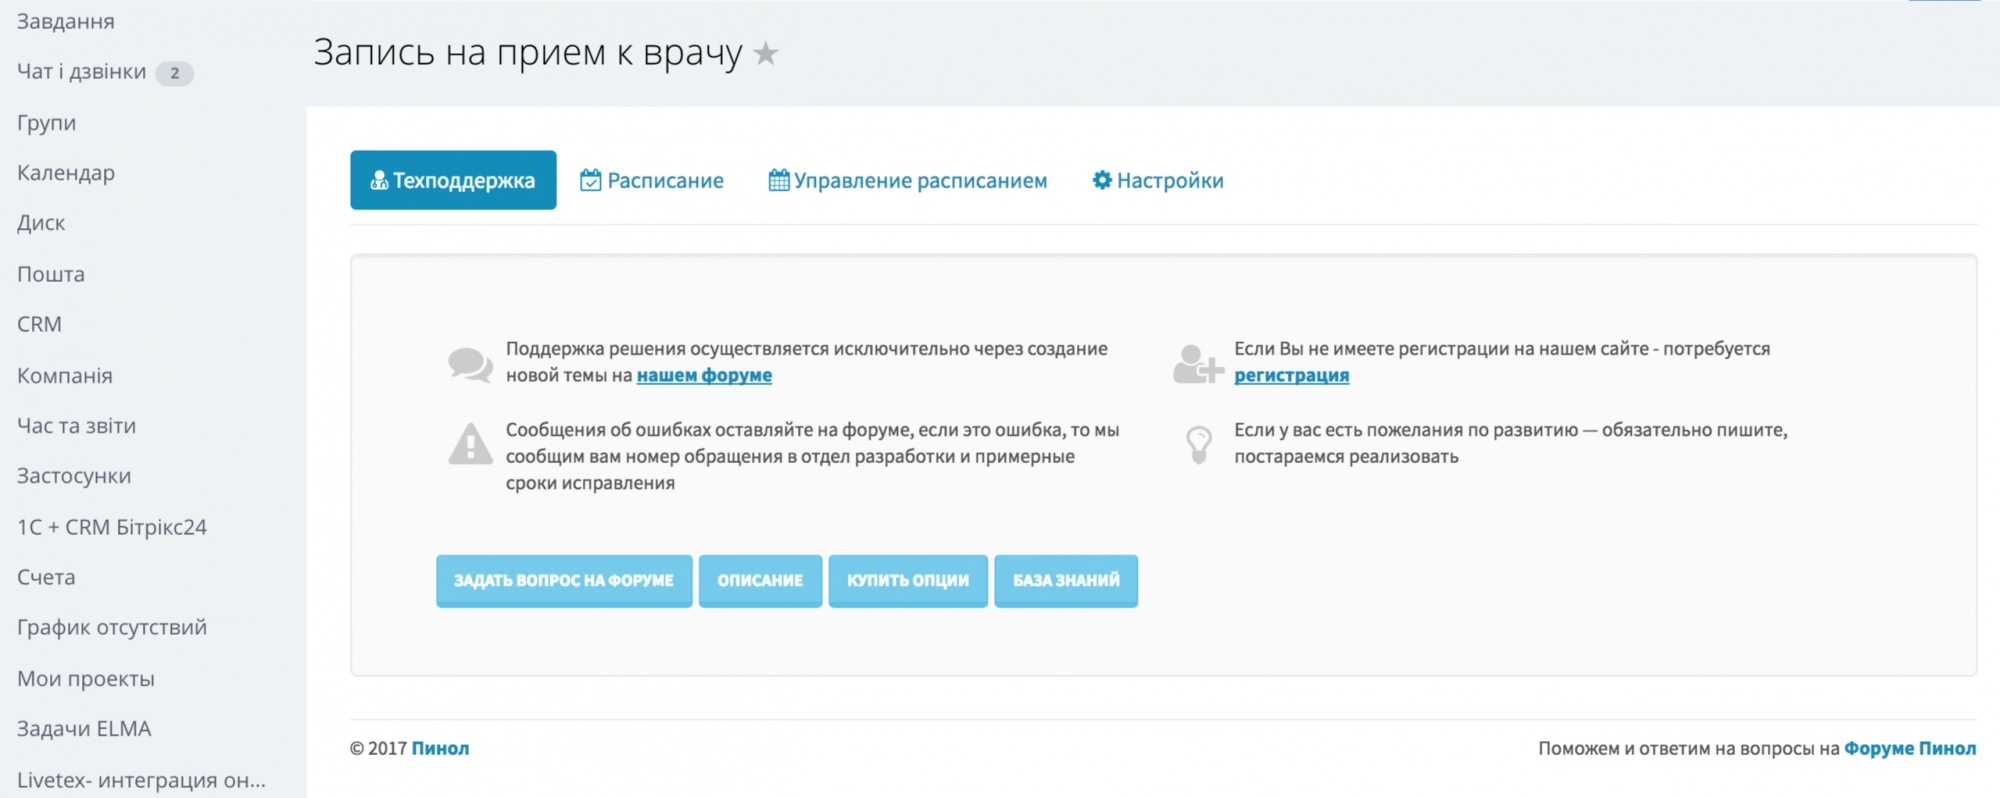Viewport: 2000px width, 798px height.
Task: Open the регистрация link
Action: pyautogui.click(x=1291, y=376)
